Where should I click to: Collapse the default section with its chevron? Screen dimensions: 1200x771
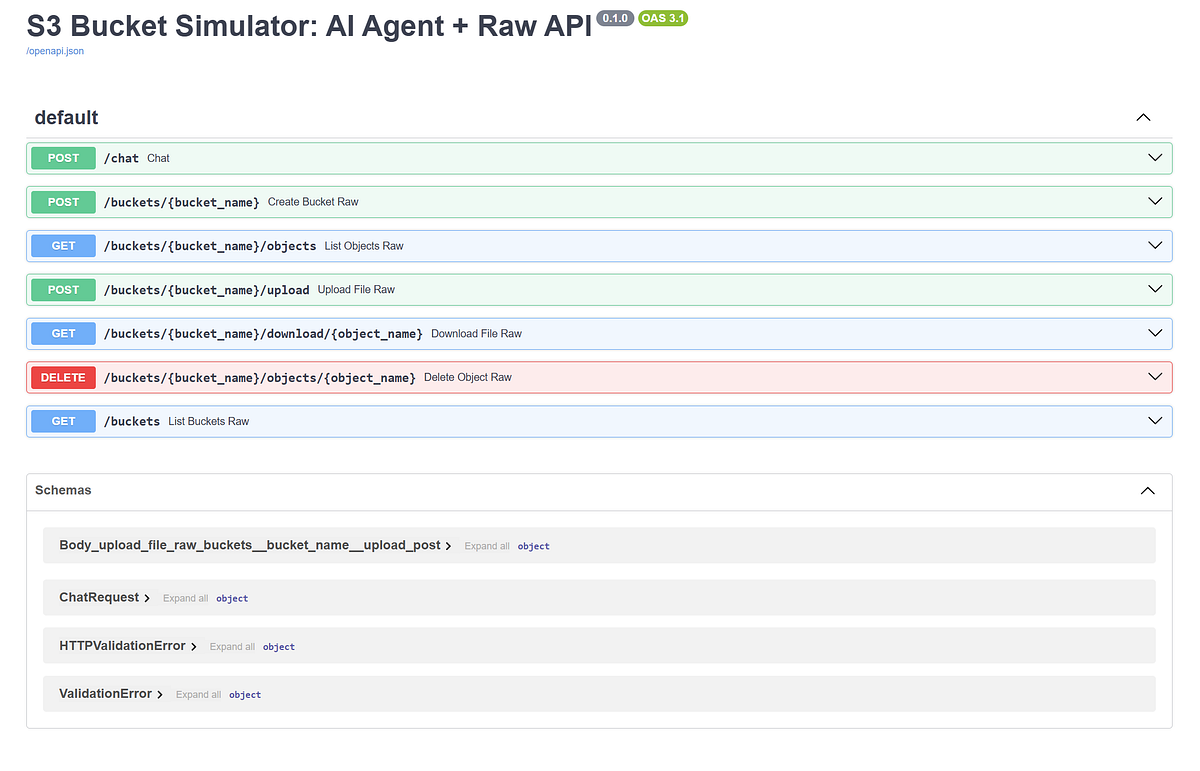pyautogui.click(x=1142, y=117)
